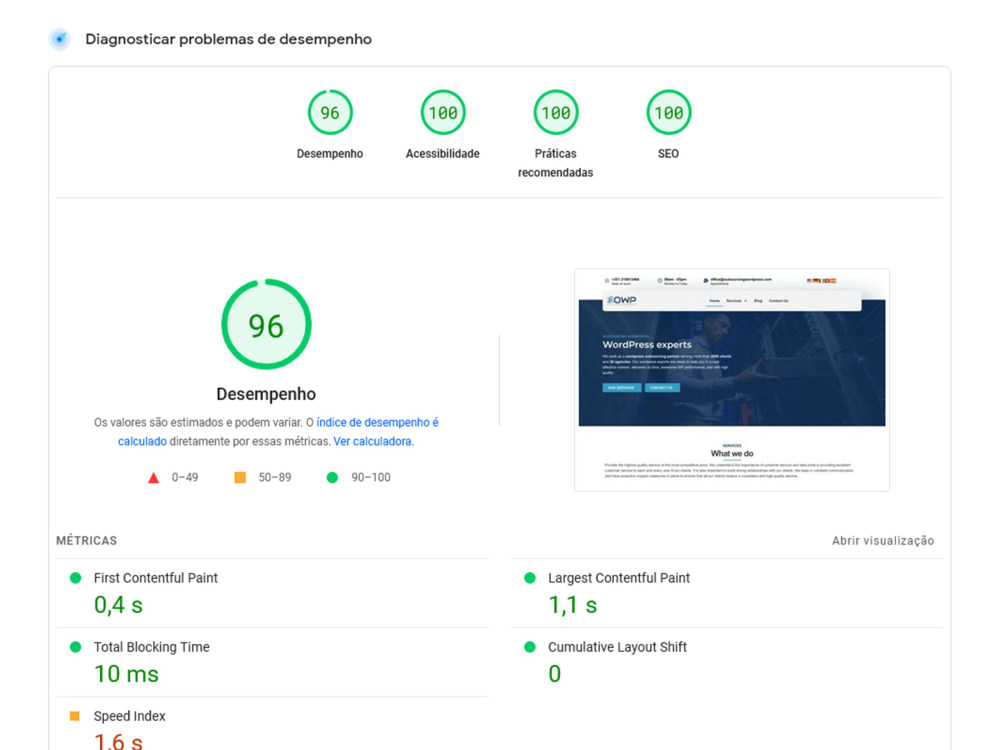Click the '50–89' legend range text
This screenshot has width=1000, height=750.
tap(275, 477)
